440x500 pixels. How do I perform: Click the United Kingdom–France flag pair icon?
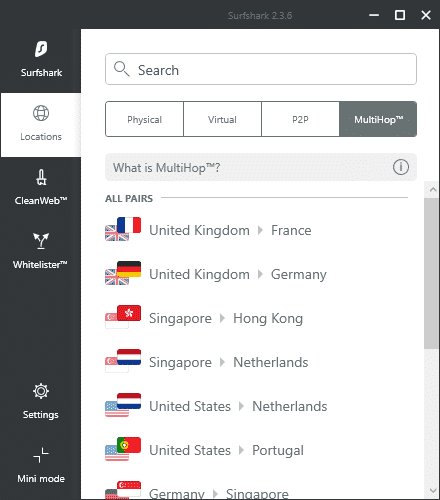(123, 229)
